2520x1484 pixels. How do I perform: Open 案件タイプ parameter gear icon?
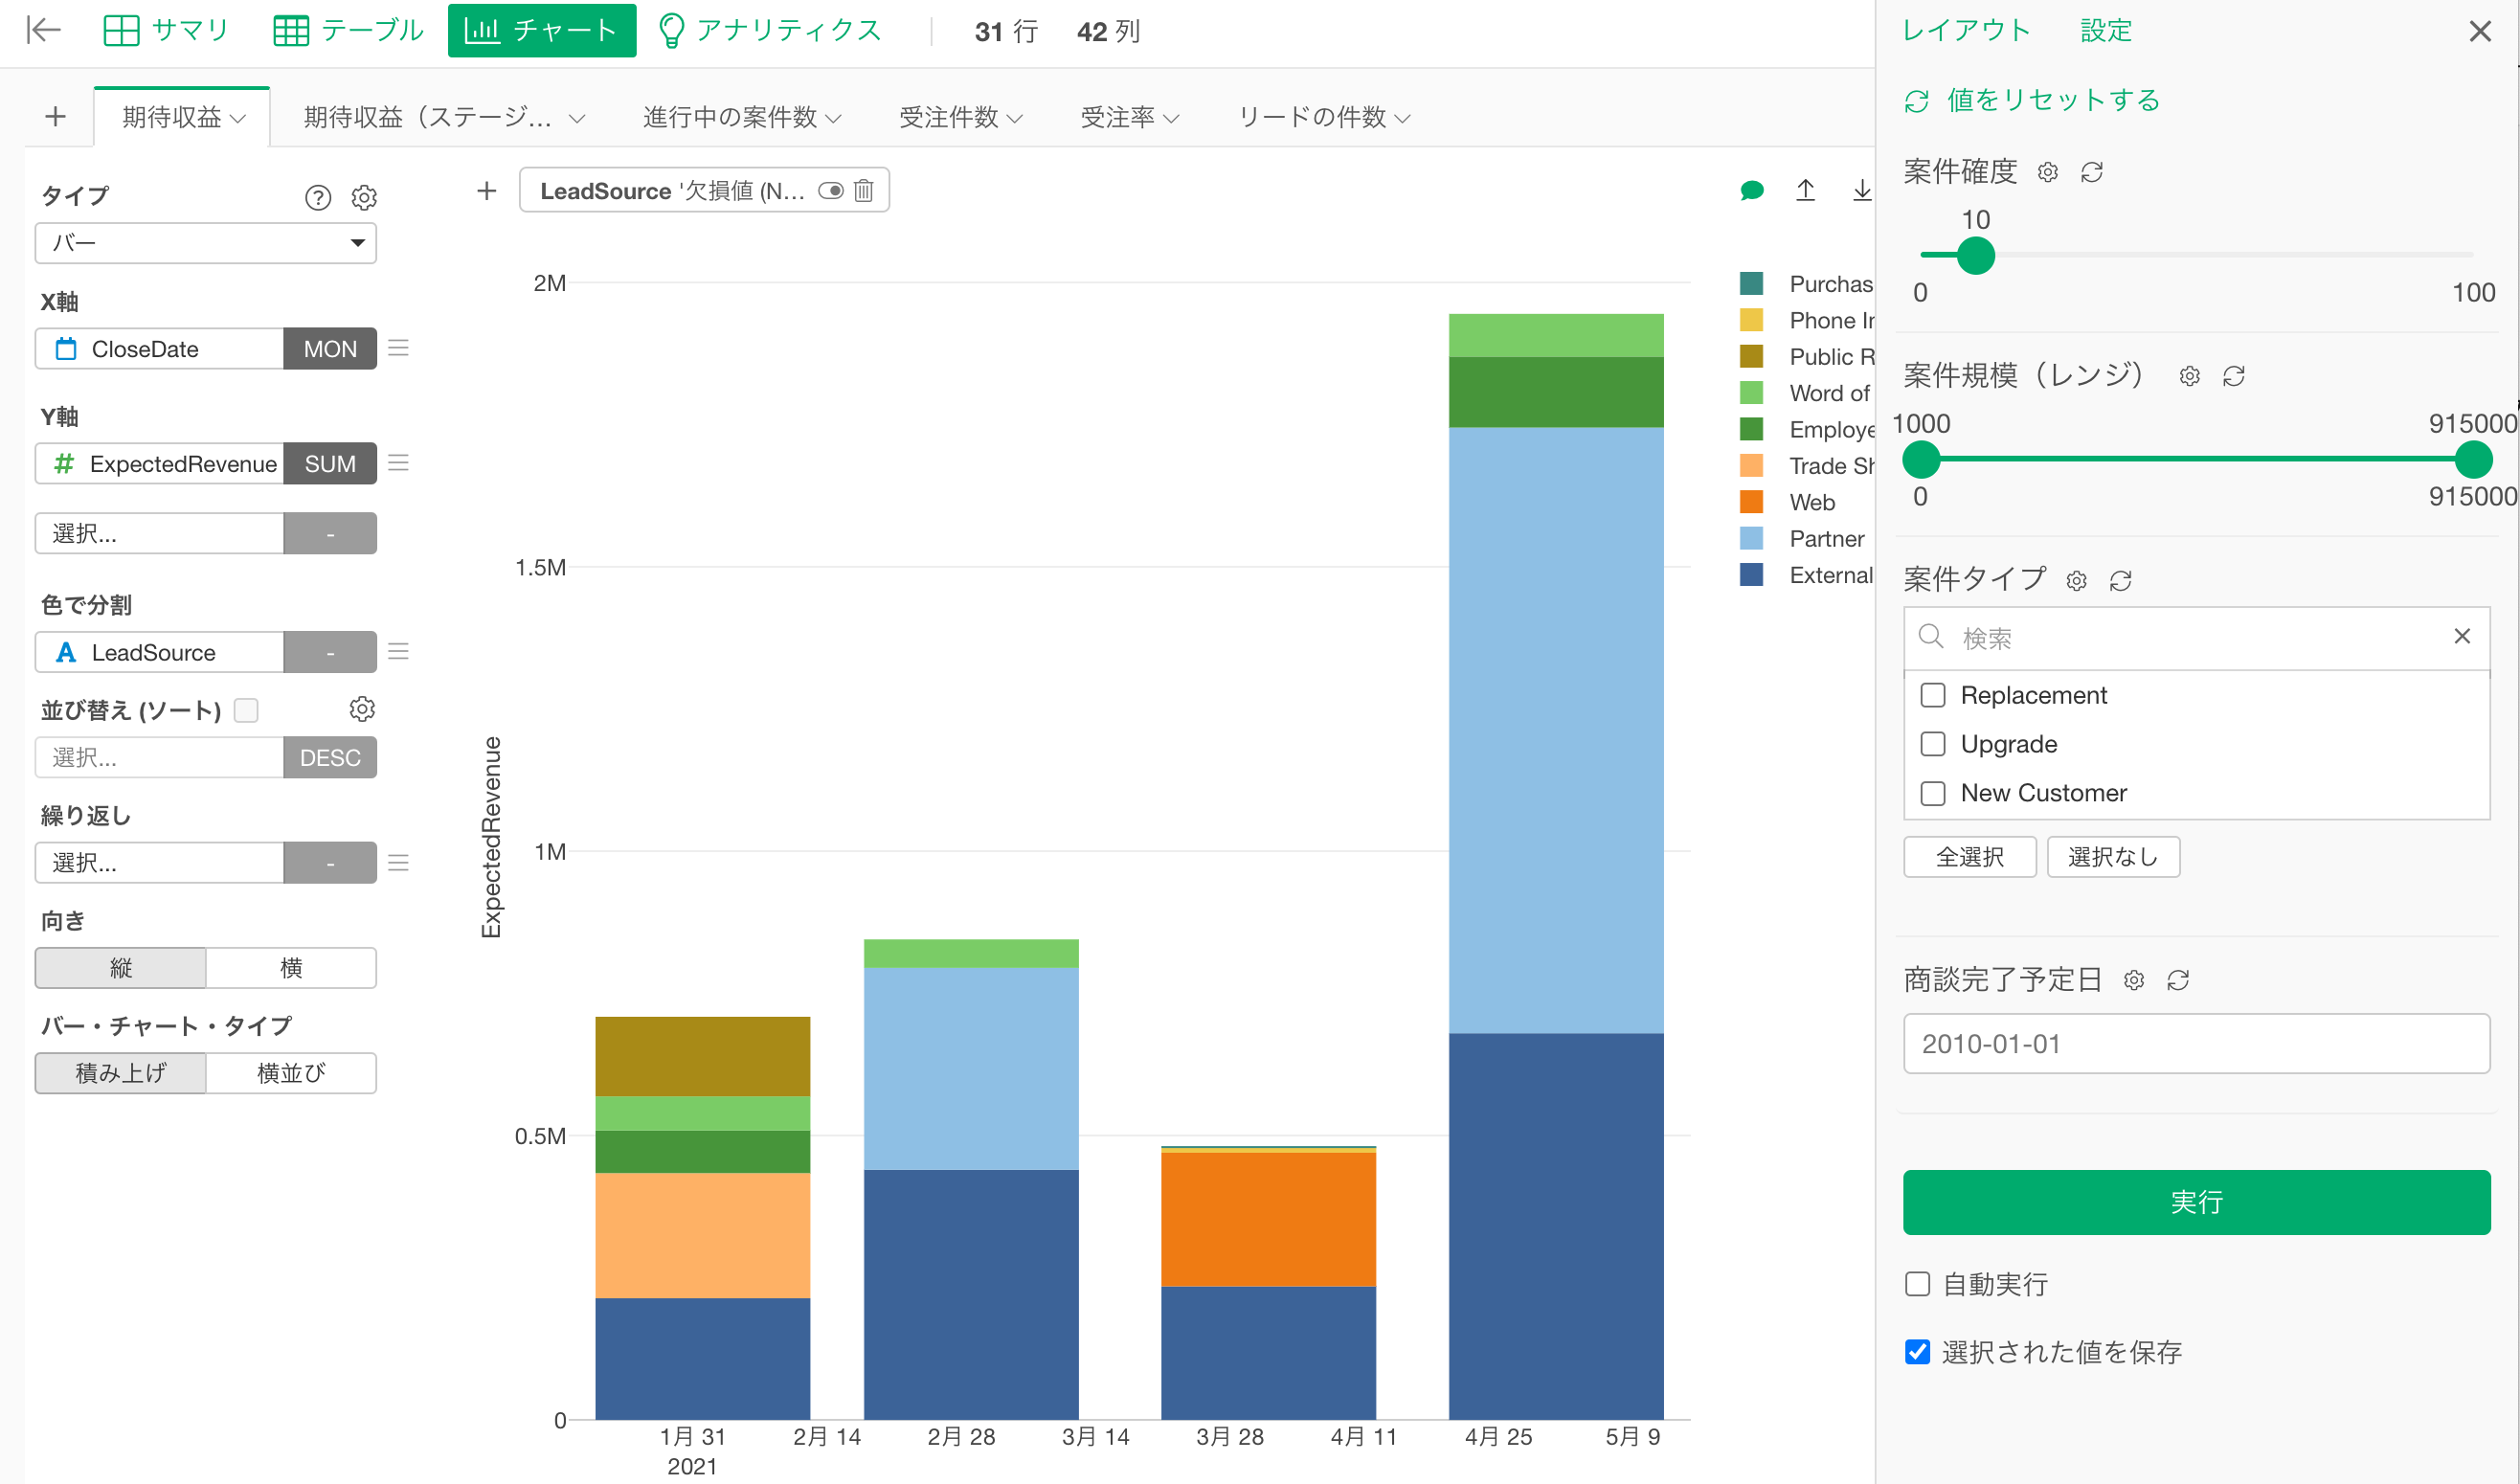2077,581
